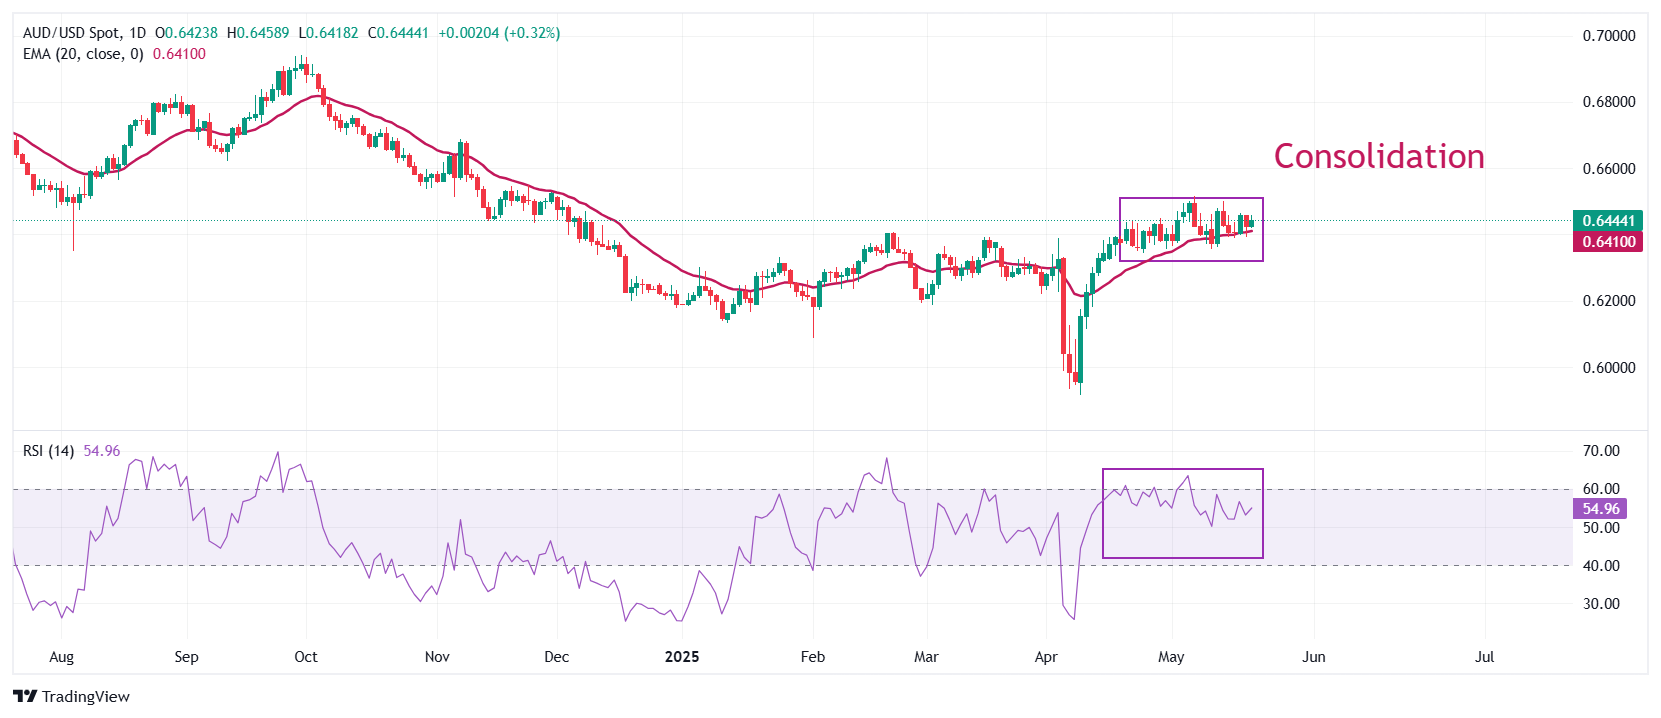This screenshot has height=718, width=1661.
Task: Select the purple rectangle in RSI pane
Action: pyautogui.click(x=1182, y=470)
